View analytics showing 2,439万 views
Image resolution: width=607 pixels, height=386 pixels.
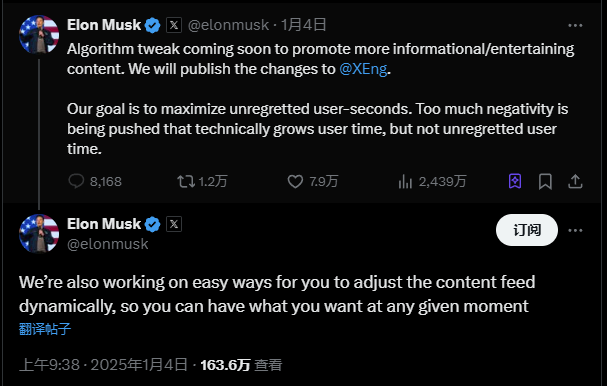coord(432,181)
